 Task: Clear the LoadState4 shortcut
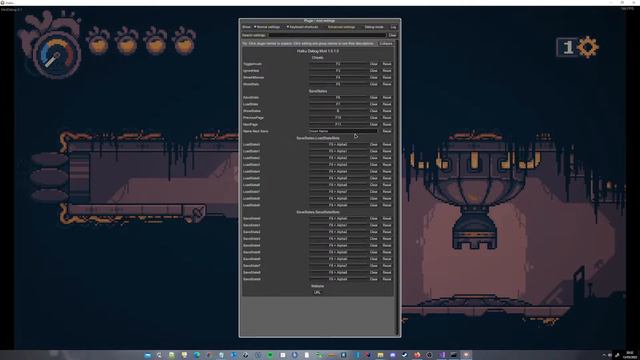tap(373, 171)
